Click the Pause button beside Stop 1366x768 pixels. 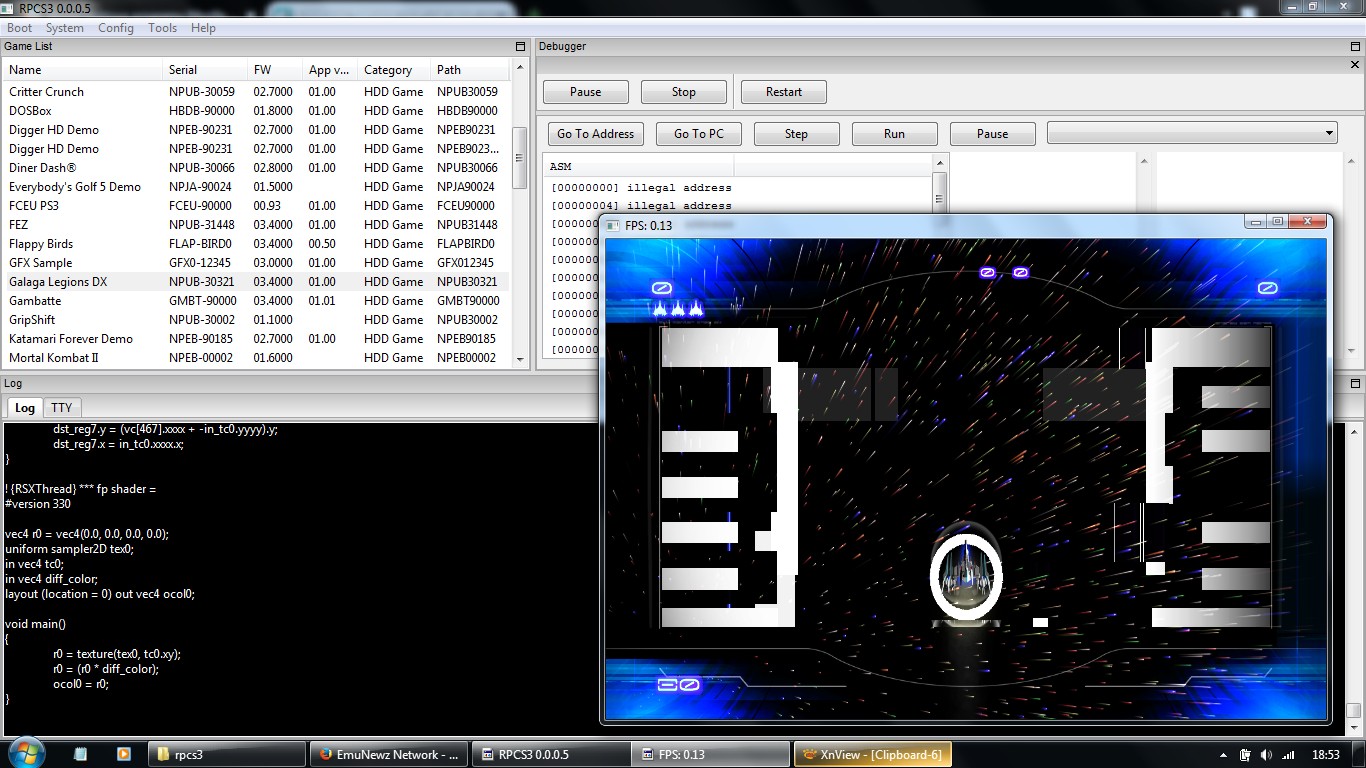click(x=586, y=92)
